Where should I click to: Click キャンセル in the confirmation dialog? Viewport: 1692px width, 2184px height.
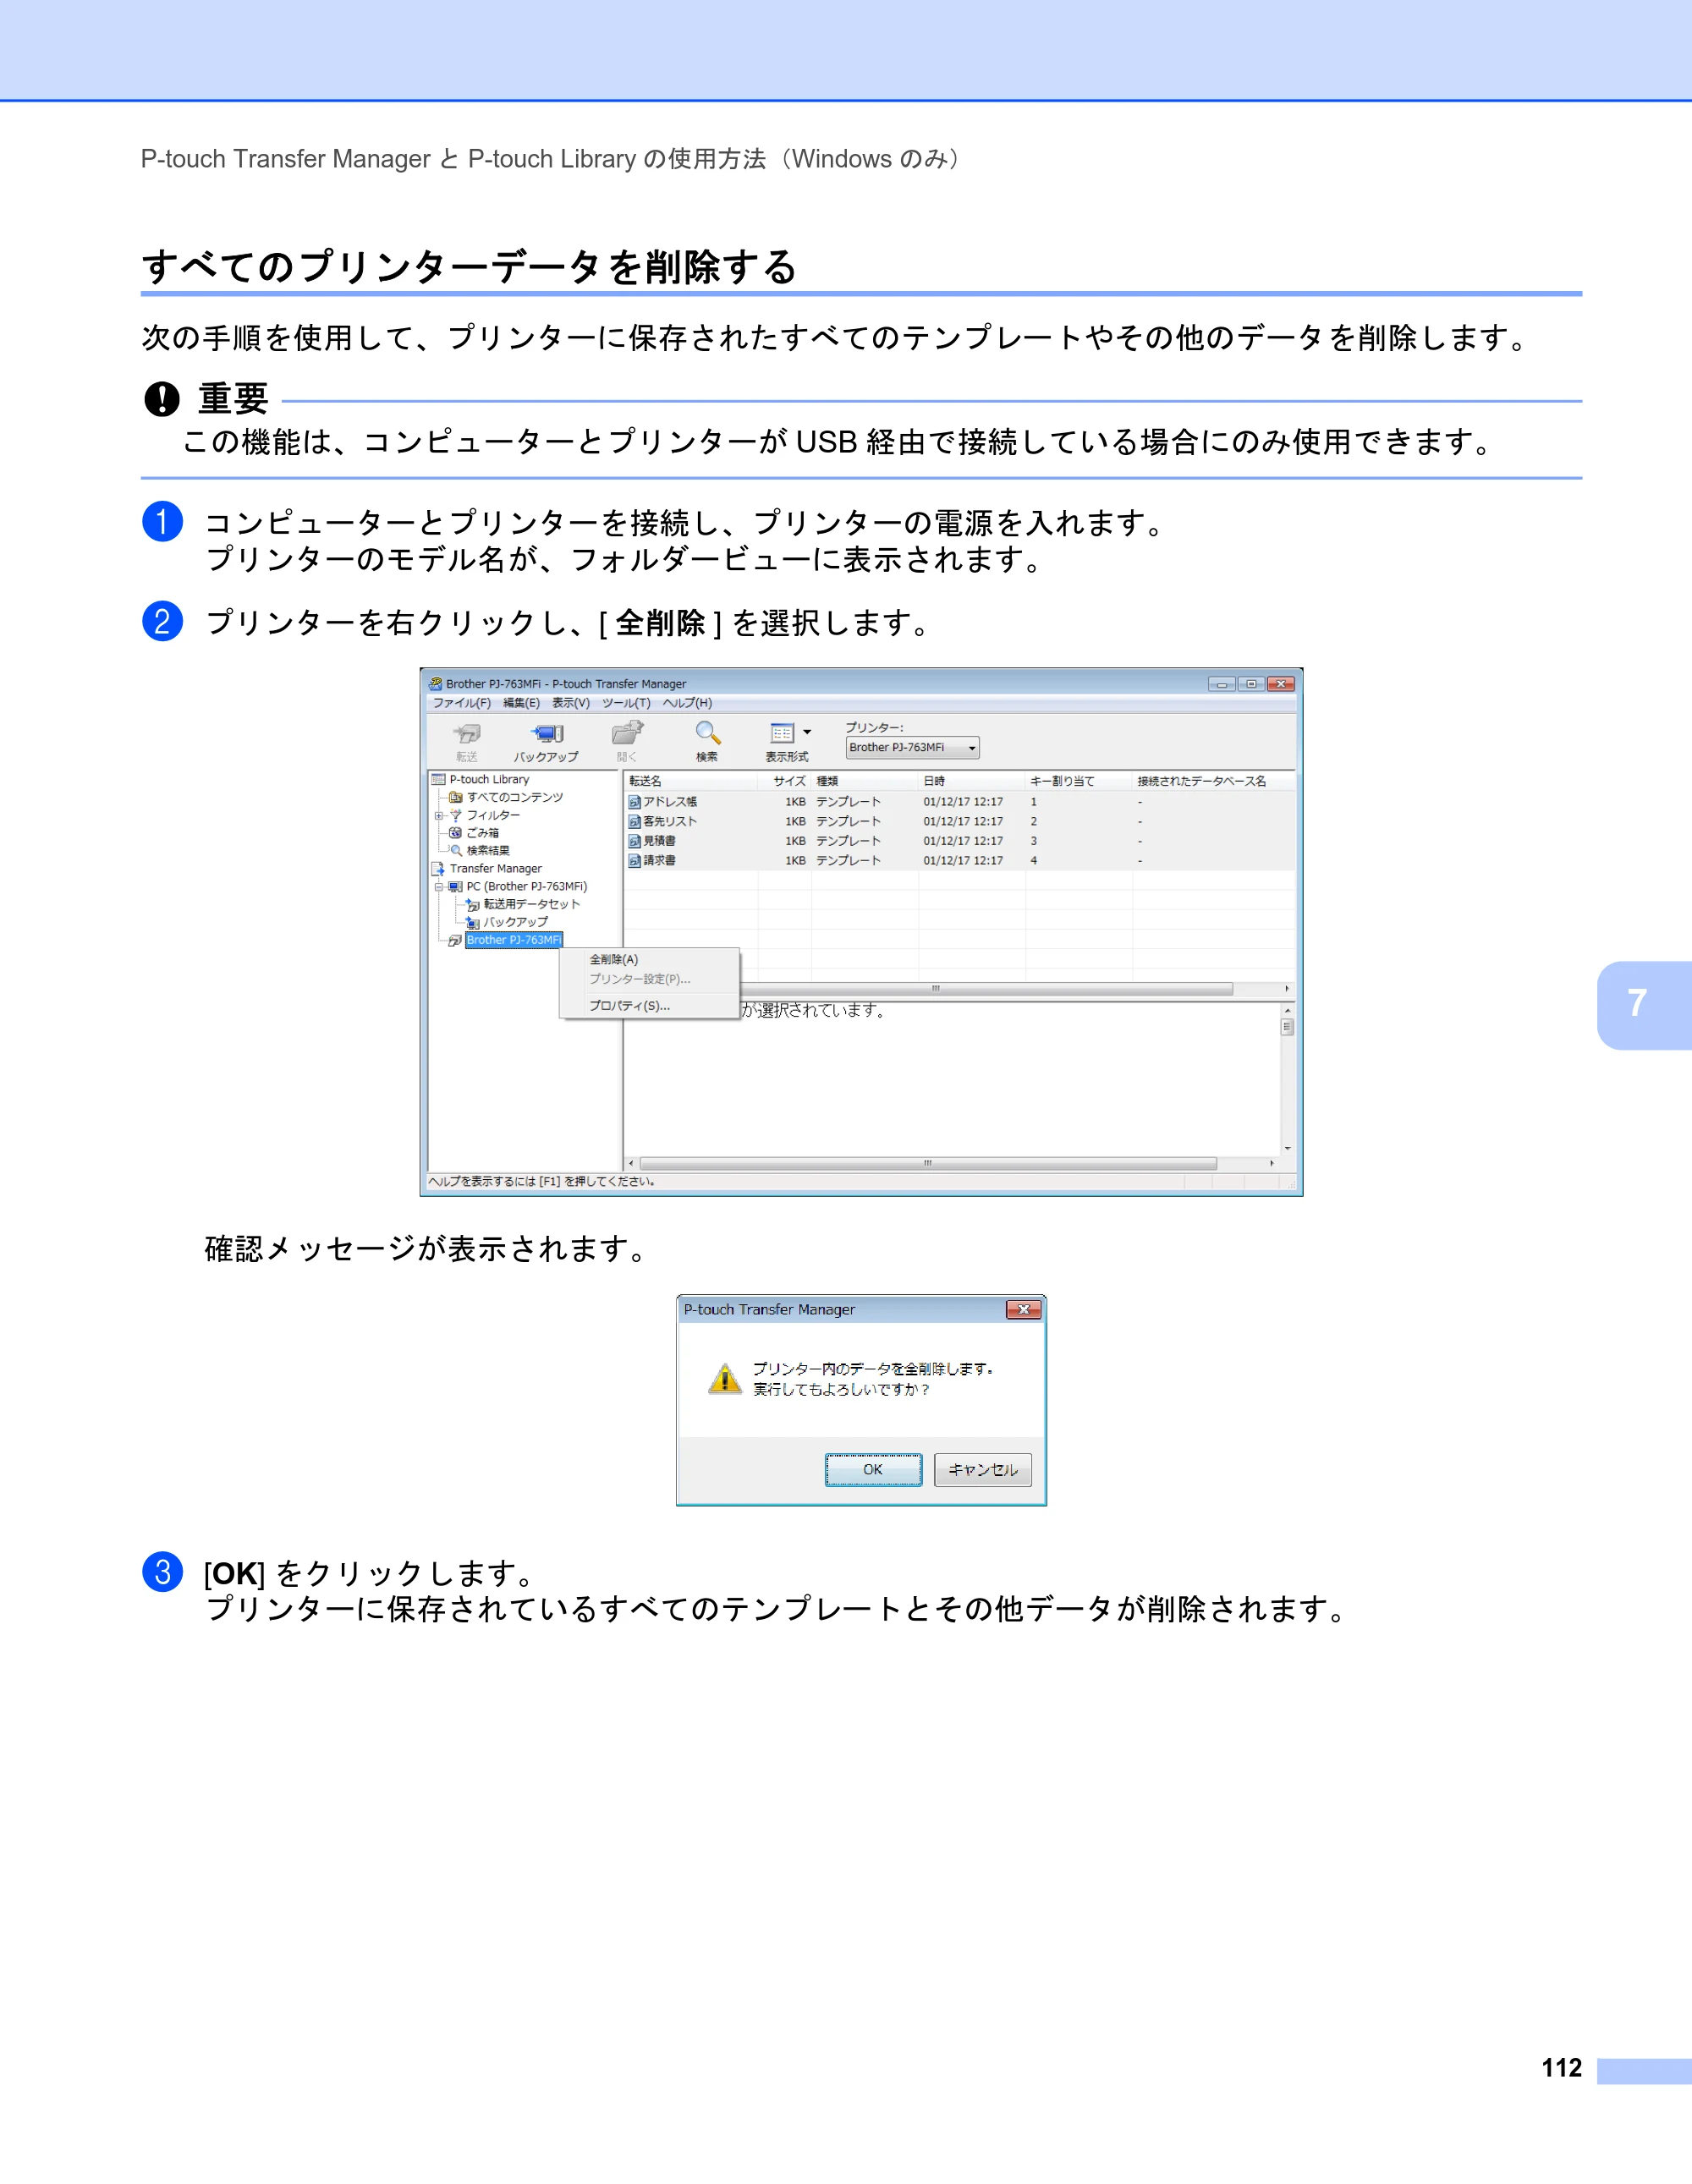pos(983,1469)
